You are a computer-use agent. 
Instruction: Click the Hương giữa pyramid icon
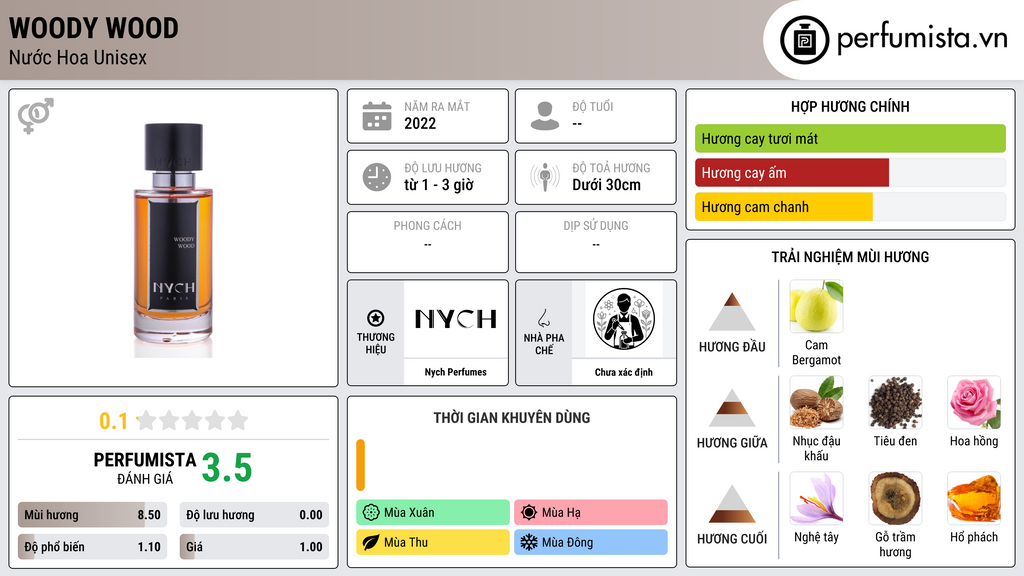pyautogui.click(x=732, y=408)
